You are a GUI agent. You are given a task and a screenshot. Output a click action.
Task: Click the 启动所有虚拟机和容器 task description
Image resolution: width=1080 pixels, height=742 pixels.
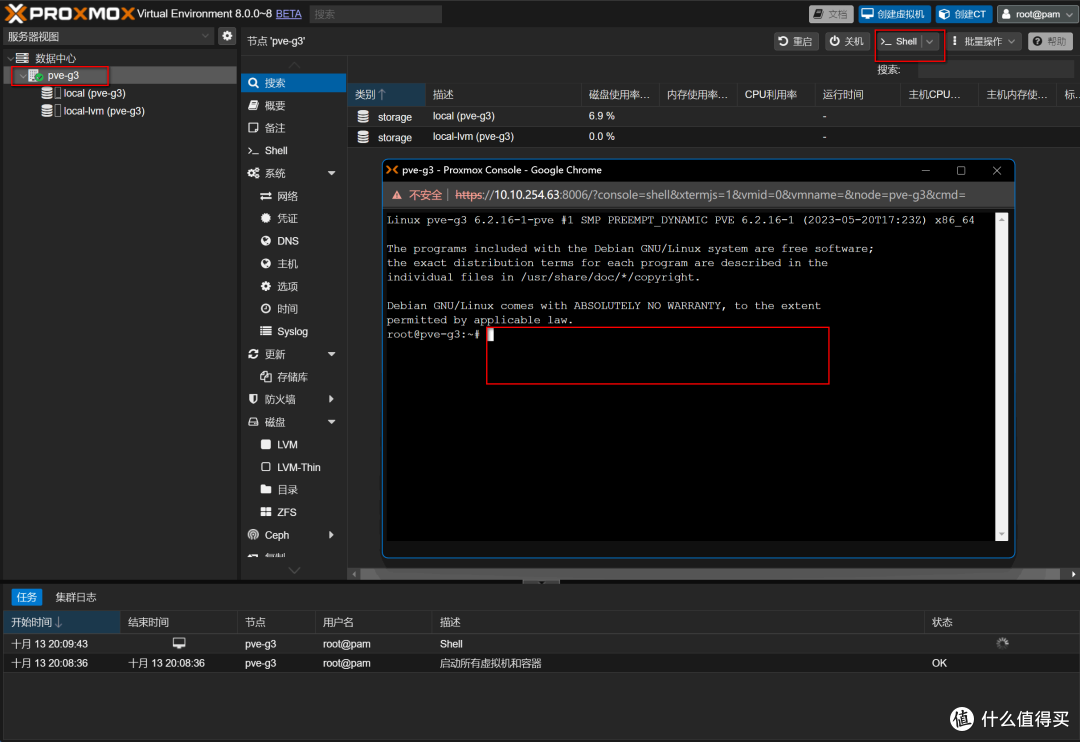click(490, 663)
